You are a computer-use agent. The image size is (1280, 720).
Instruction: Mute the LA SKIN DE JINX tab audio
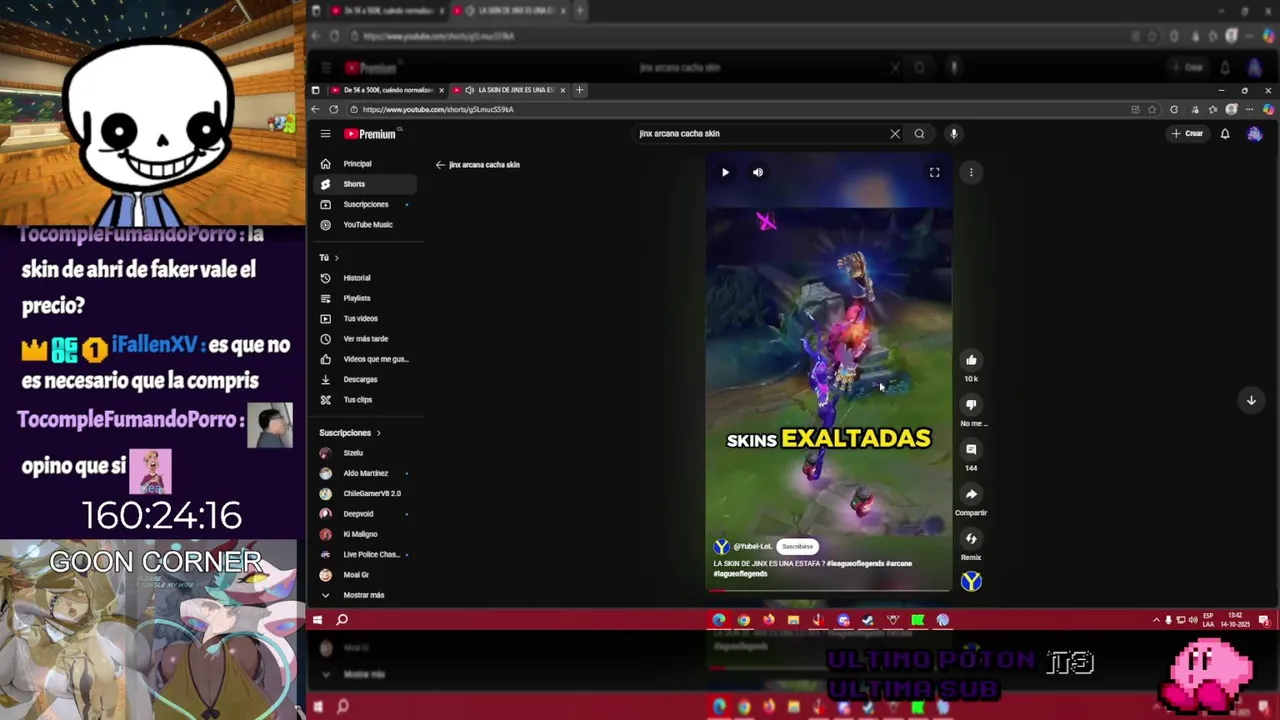tap(470, 90)
